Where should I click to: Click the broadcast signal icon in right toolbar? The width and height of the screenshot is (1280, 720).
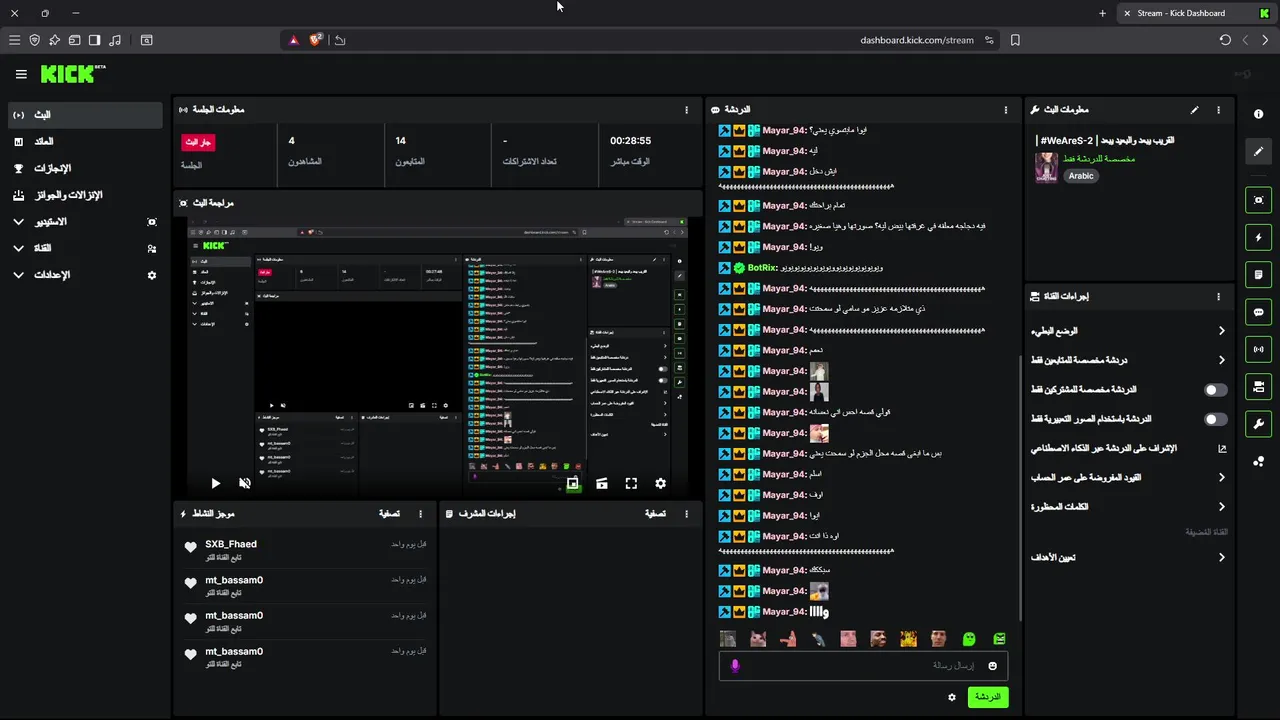coord(1258,349)
